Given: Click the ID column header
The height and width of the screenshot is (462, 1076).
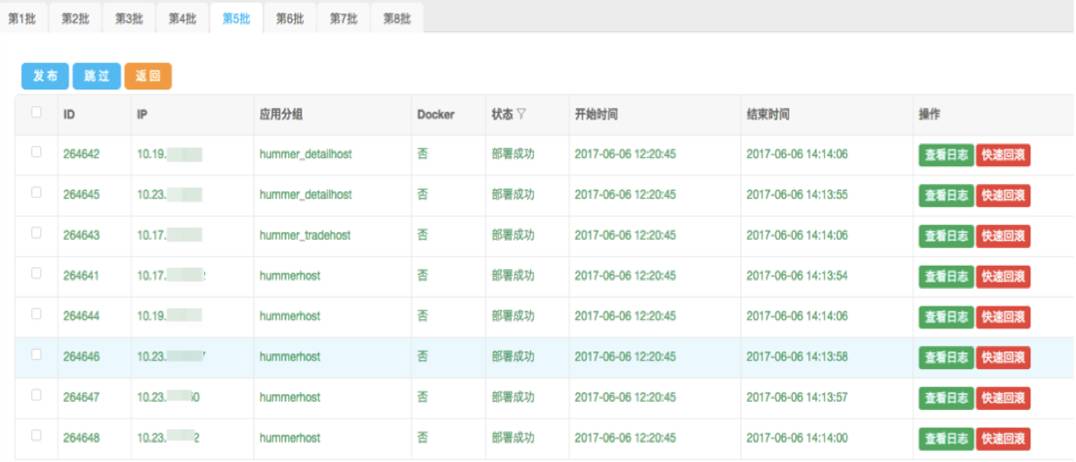Looking at the screenshot, I should (69, 115).
